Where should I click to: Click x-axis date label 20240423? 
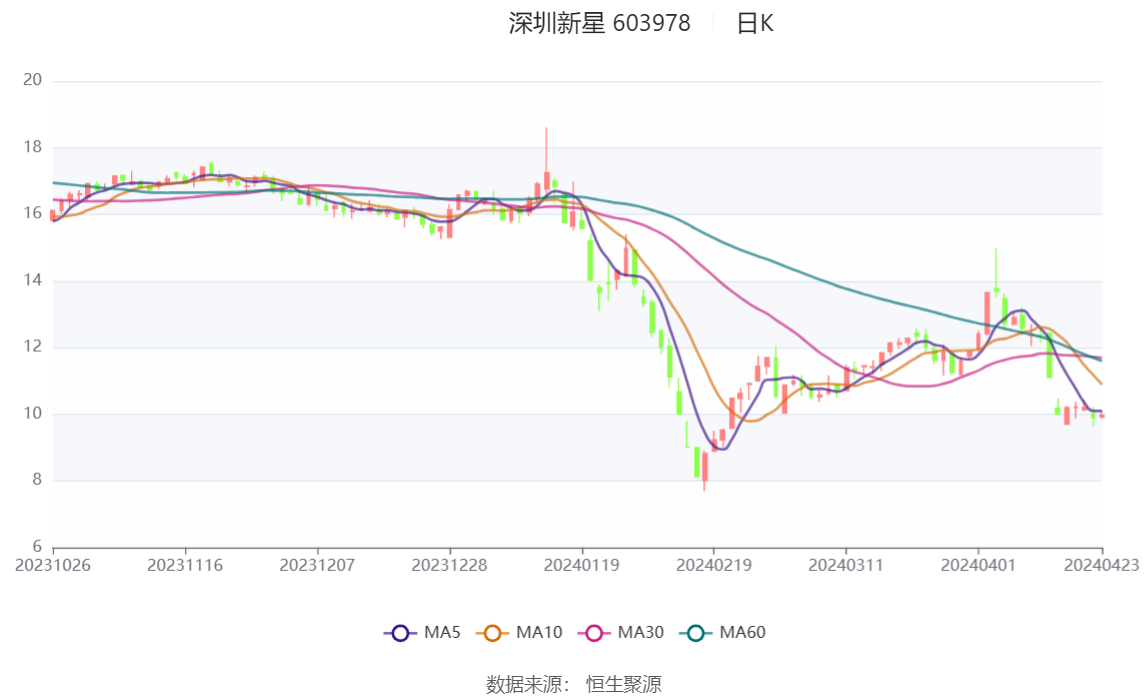pos(1102,566)
